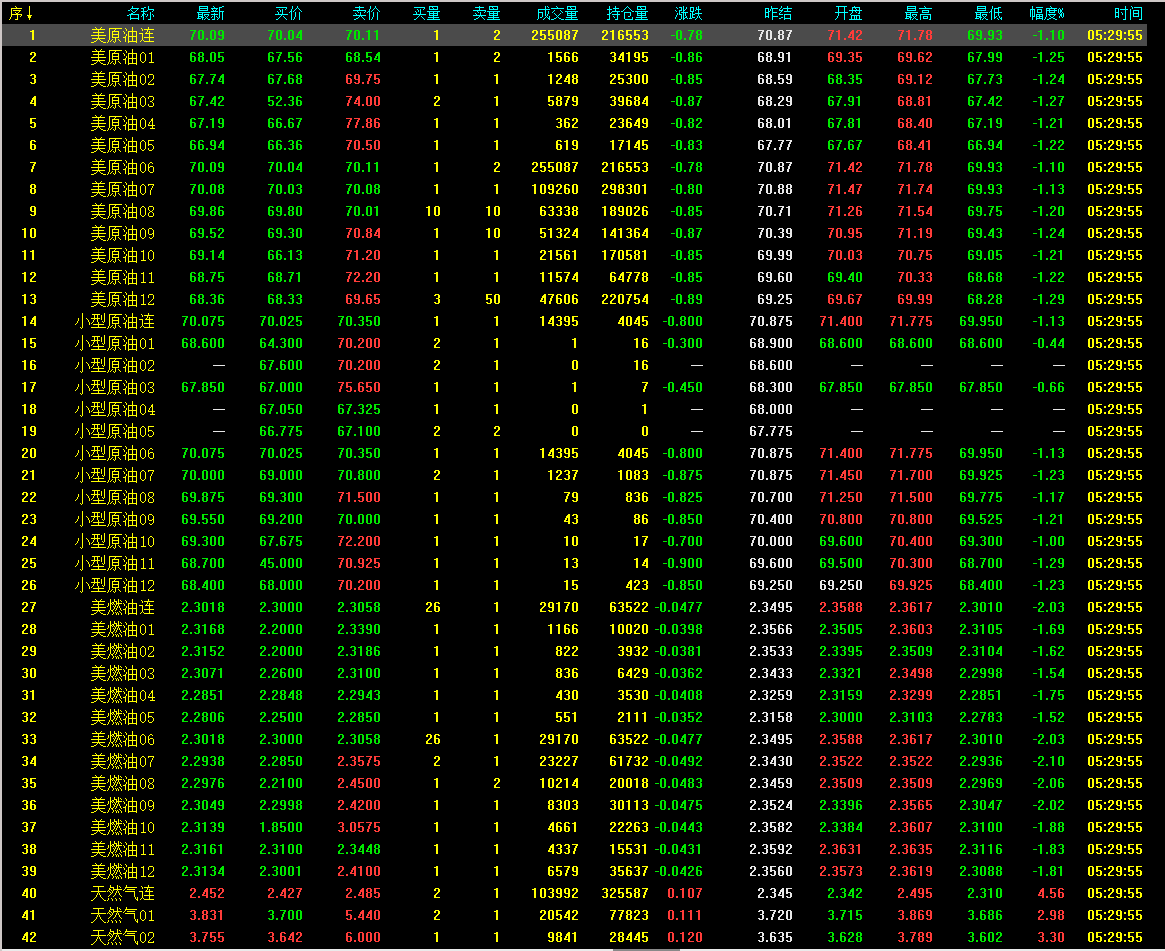Screen dimensions: 1165x951
Task: Select the 天然气连 contract name
Action: tap(122, 893)
